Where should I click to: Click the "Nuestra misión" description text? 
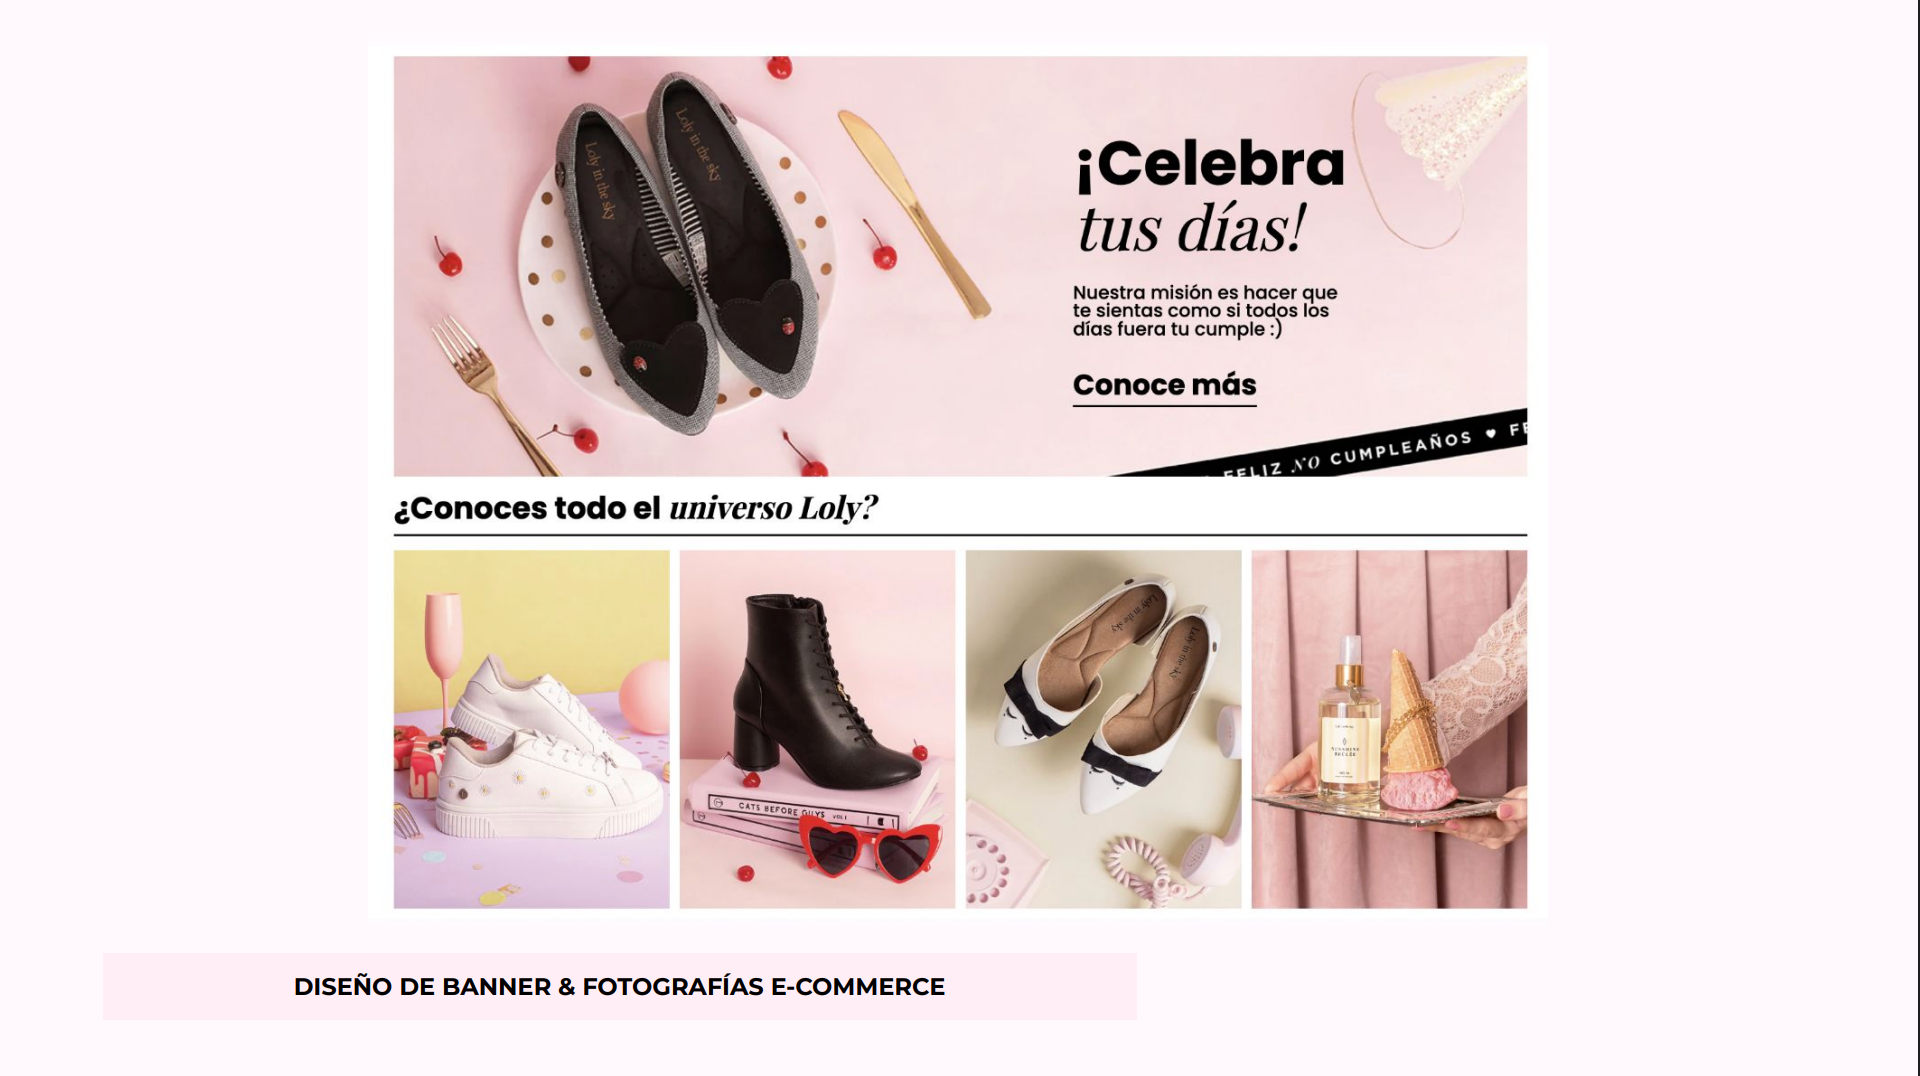(1204, 311)
